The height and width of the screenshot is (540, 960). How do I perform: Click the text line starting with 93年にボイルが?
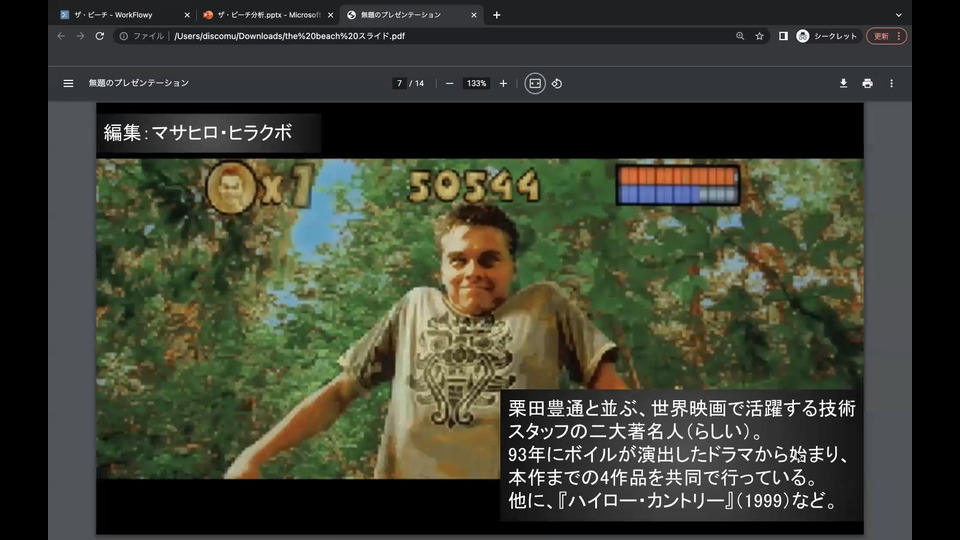(679, 454)
